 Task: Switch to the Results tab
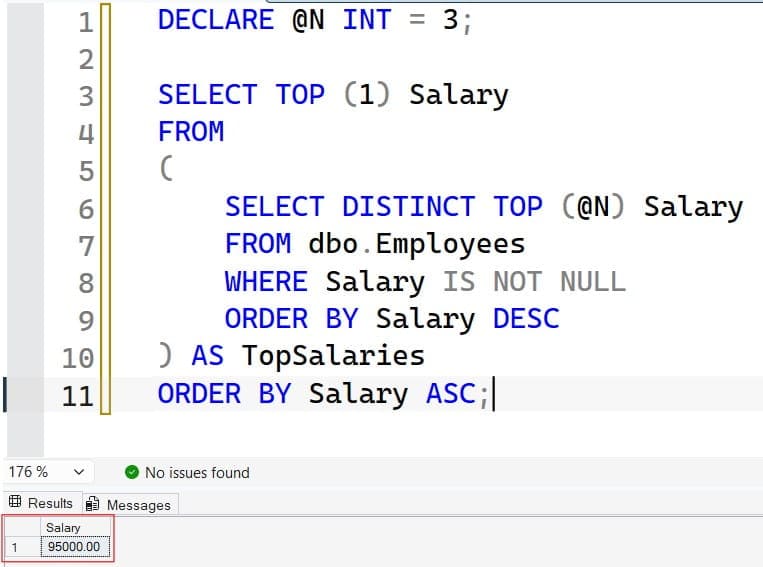tap(42, 503)
